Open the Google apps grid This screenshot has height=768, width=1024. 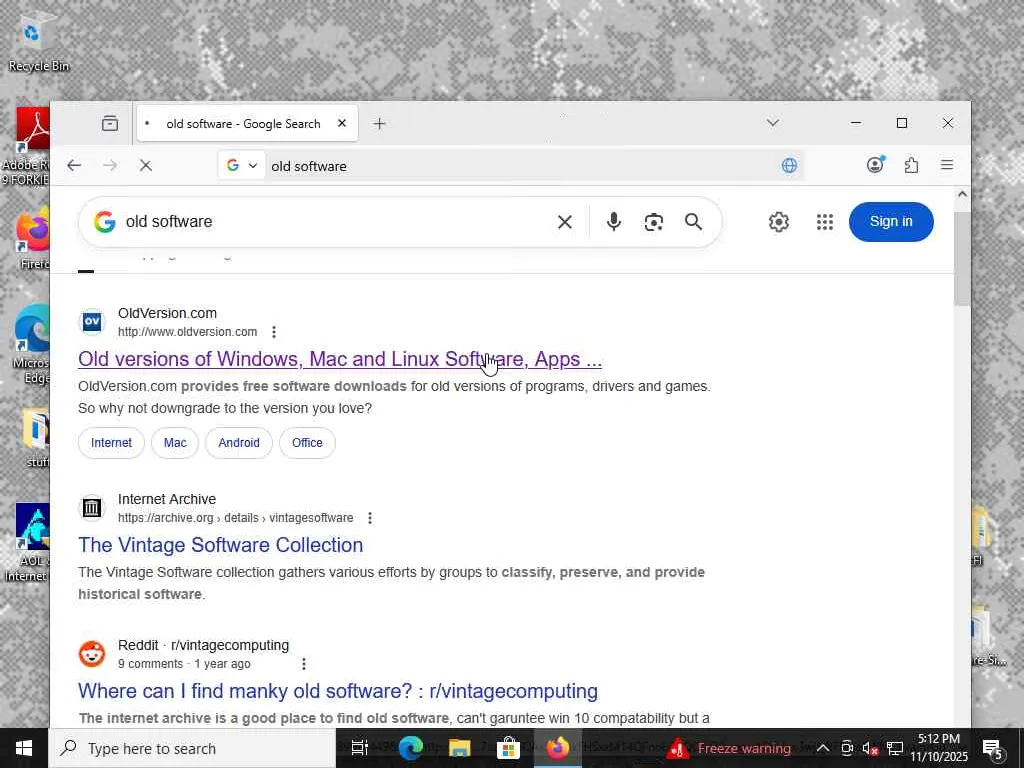[825, 222]
